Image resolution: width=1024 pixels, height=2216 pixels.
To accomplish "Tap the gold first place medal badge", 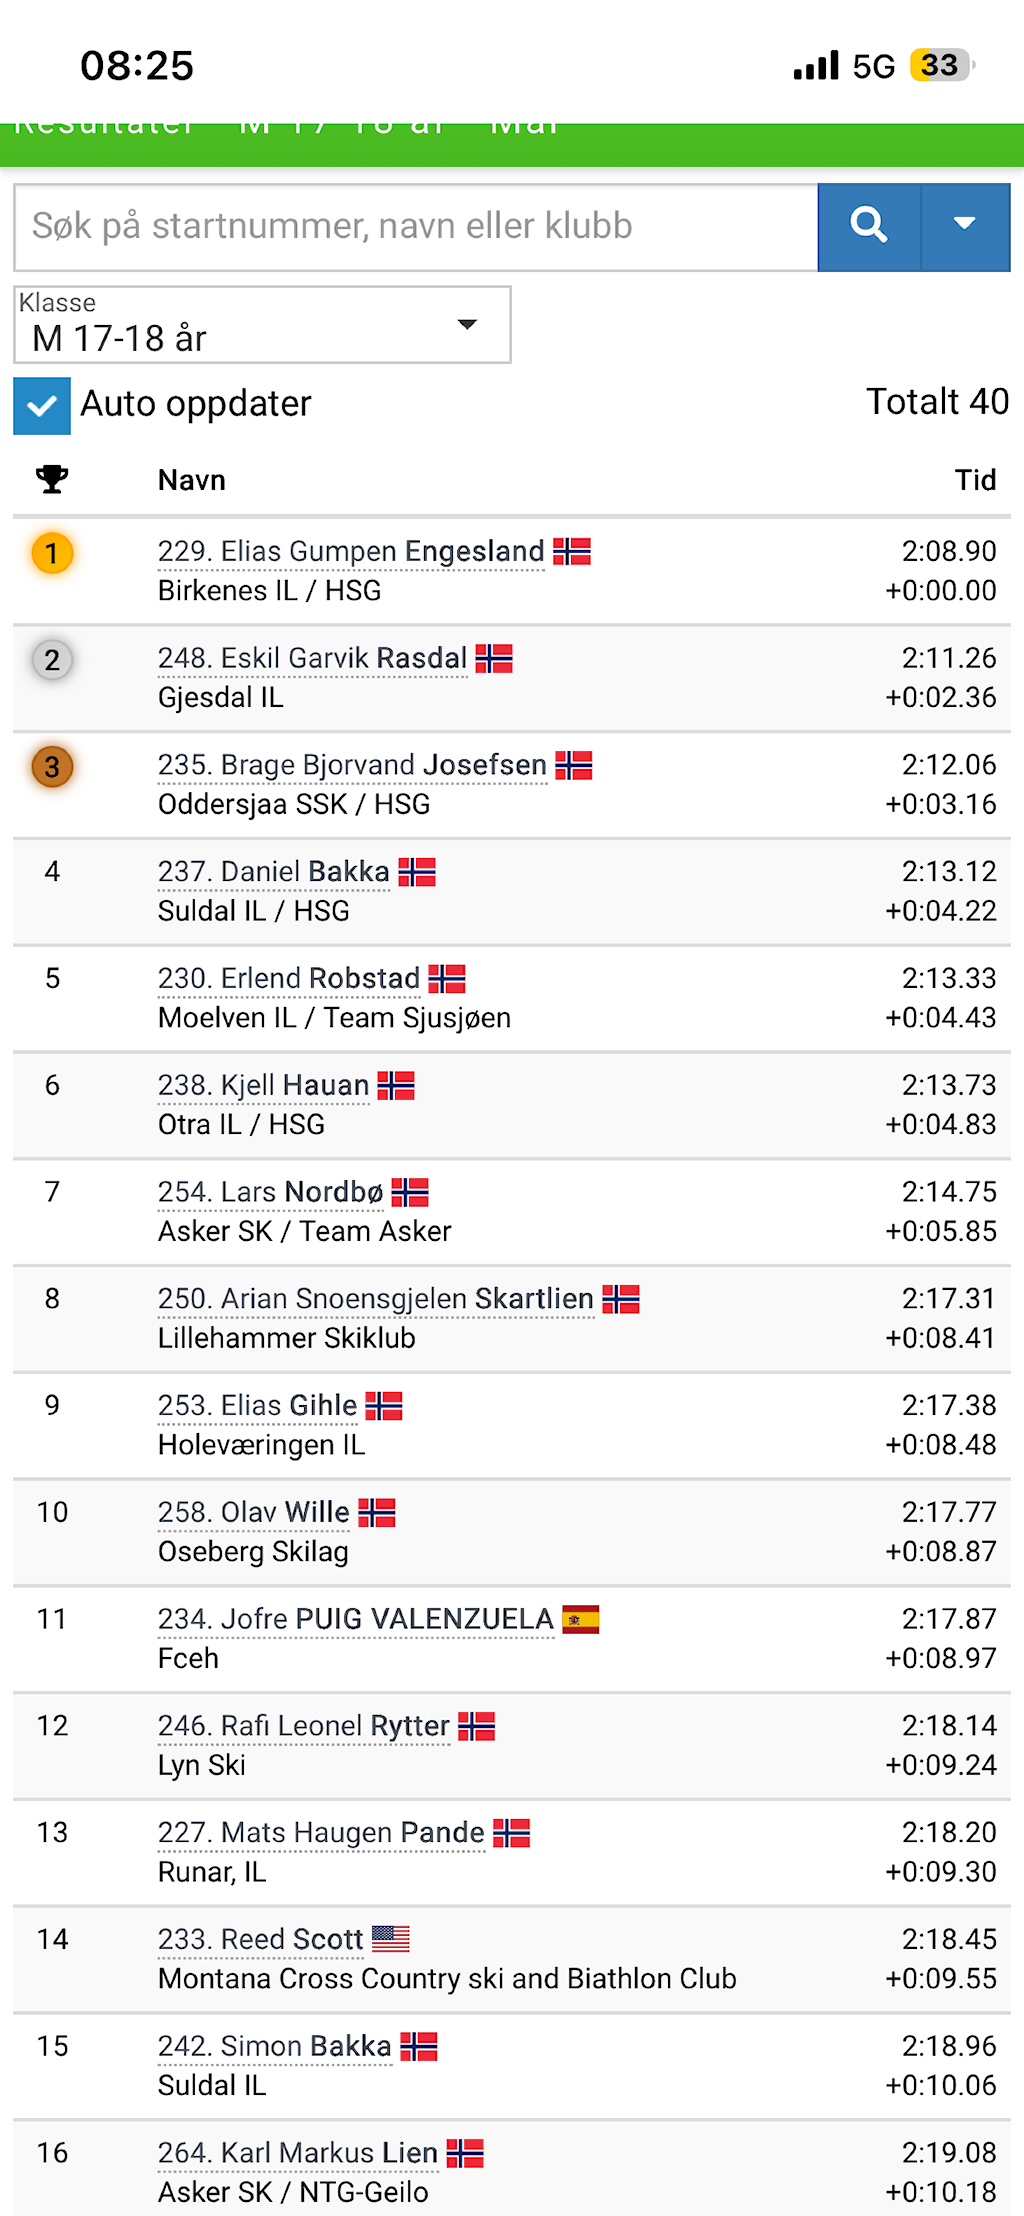I will (x=52, y=553).
